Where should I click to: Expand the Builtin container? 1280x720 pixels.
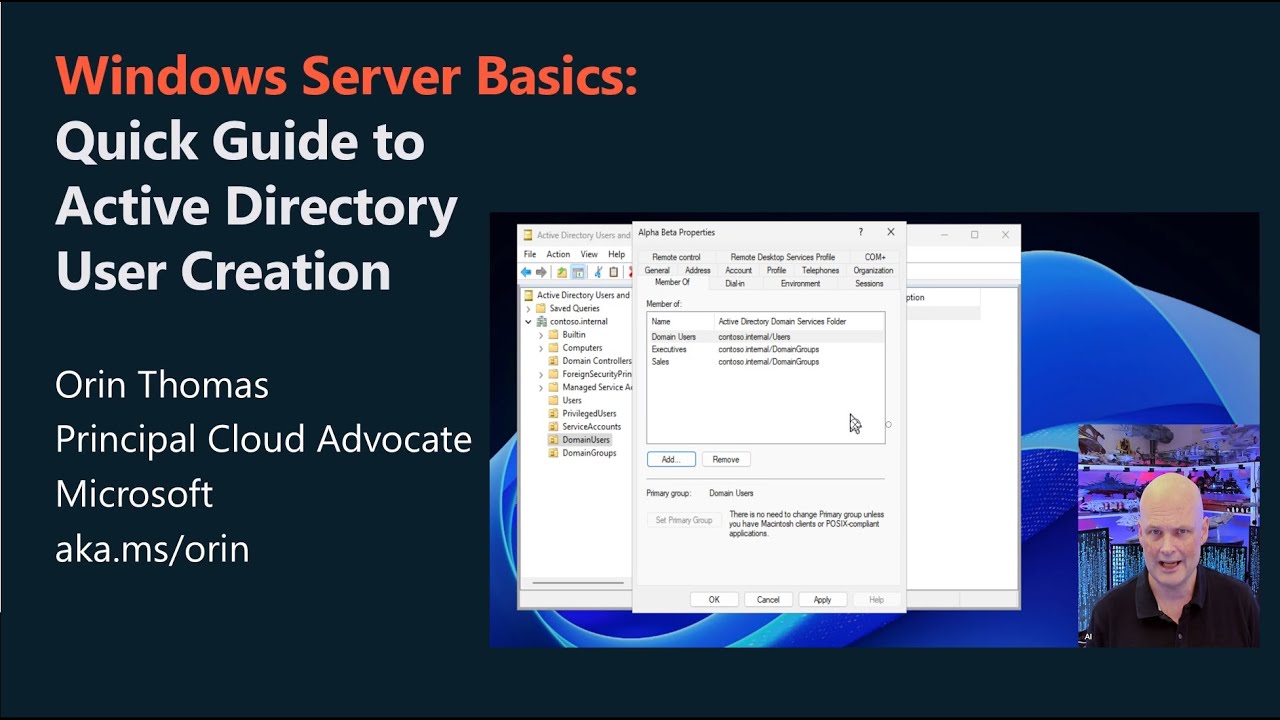541,335
